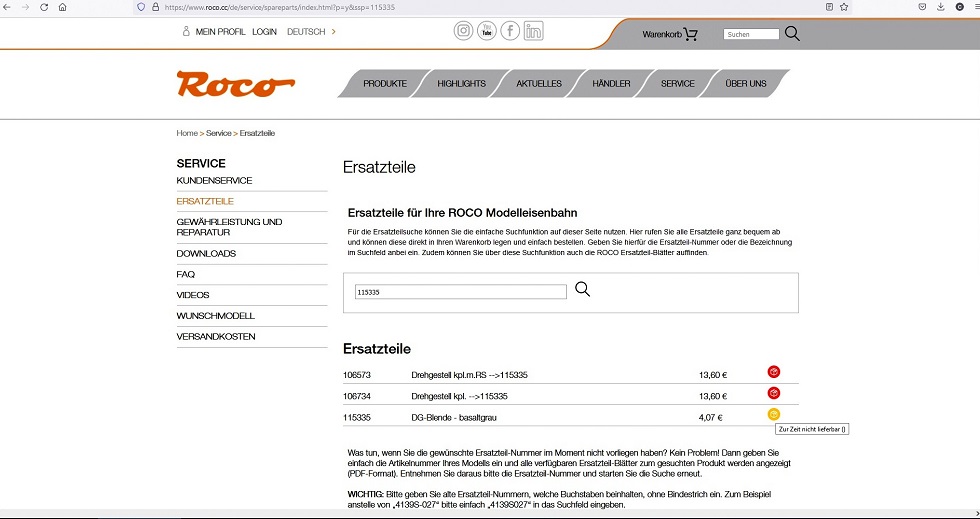Open the DOWNLOADS sidebar entry
The width and height of the screenshot is (980, 519).
point(206,254)
